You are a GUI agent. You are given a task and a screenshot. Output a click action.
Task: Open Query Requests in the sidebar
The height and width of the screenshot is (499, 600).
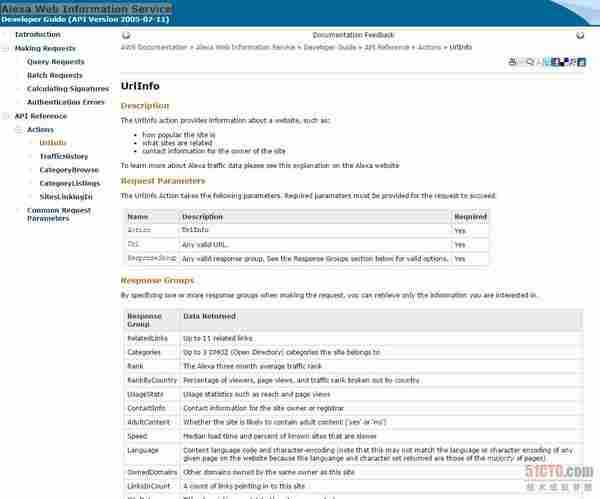pos(55,62)
